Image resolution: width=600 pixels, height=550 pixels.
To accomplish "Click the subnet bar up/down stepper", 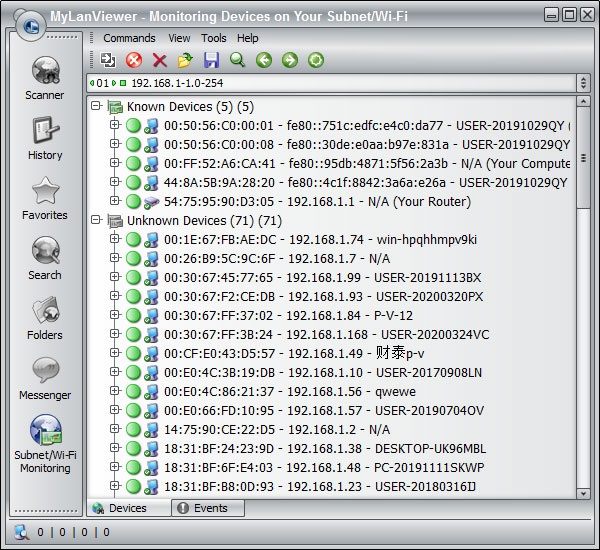I will pos(583,83).
